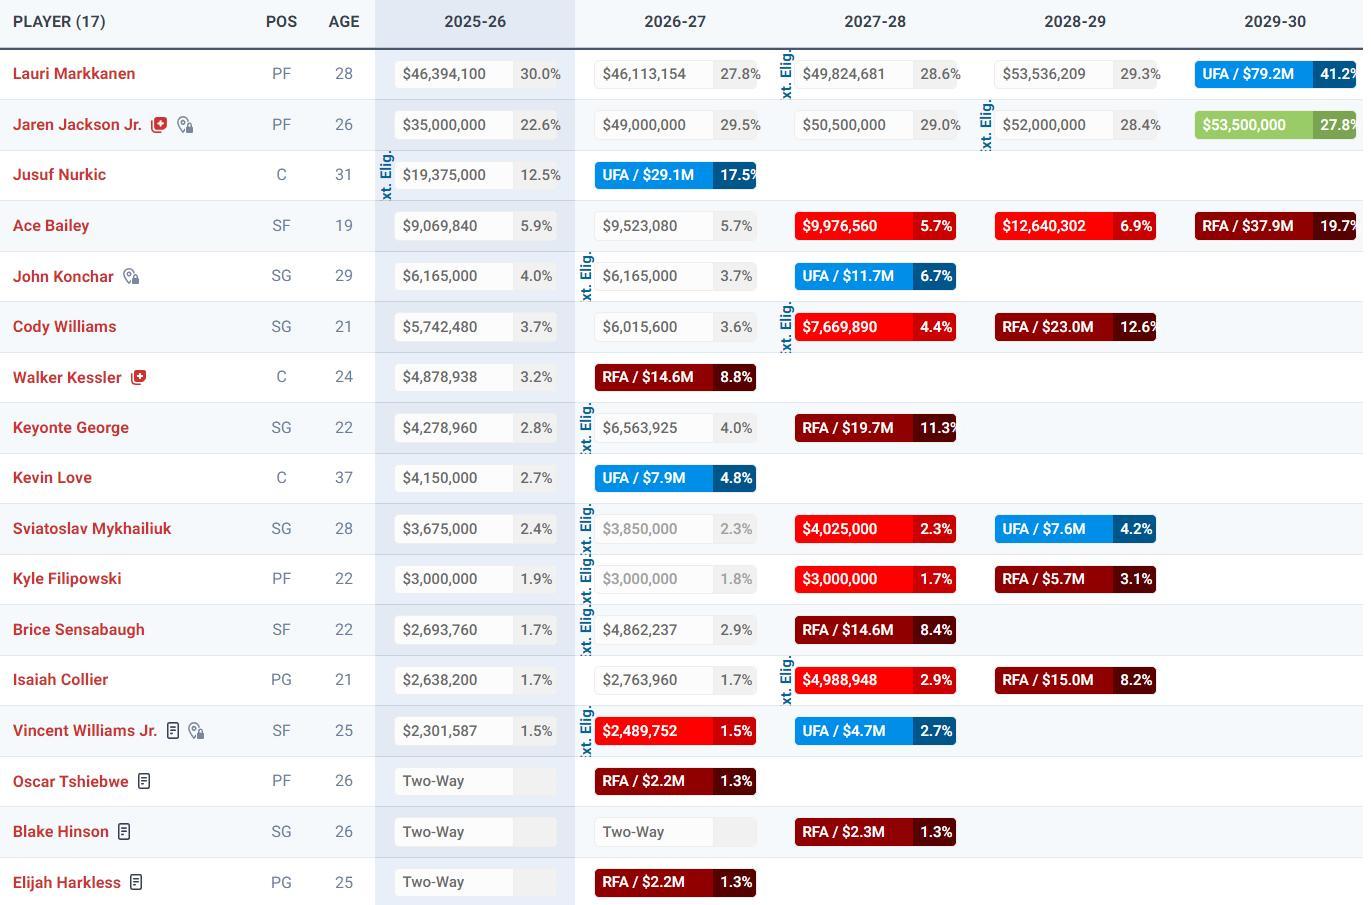The height and width of the screenshot is (905, 1371).
Task: Click the location-lock icon next to Jaren Jackson Jr.
Action: pos(185,125)
